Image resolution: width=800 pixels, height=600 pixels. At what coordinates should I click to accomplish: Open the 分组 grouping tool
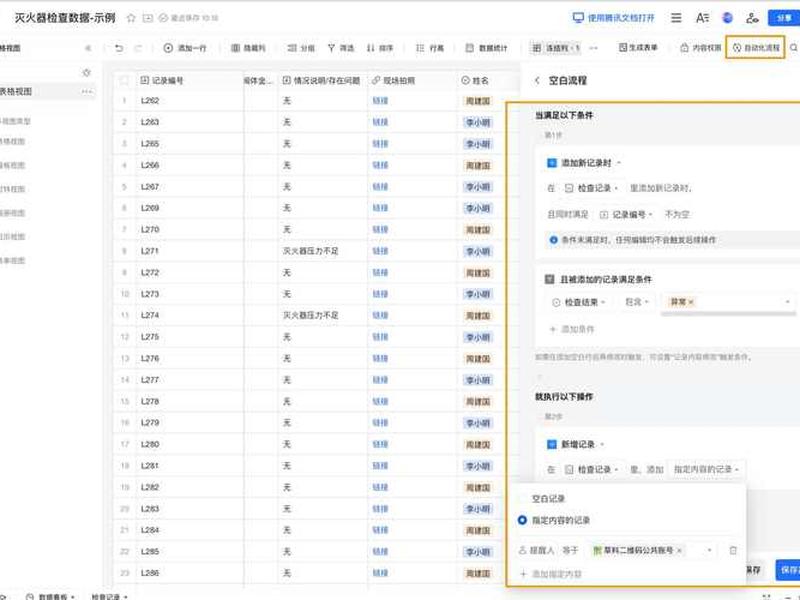(301, 48)
